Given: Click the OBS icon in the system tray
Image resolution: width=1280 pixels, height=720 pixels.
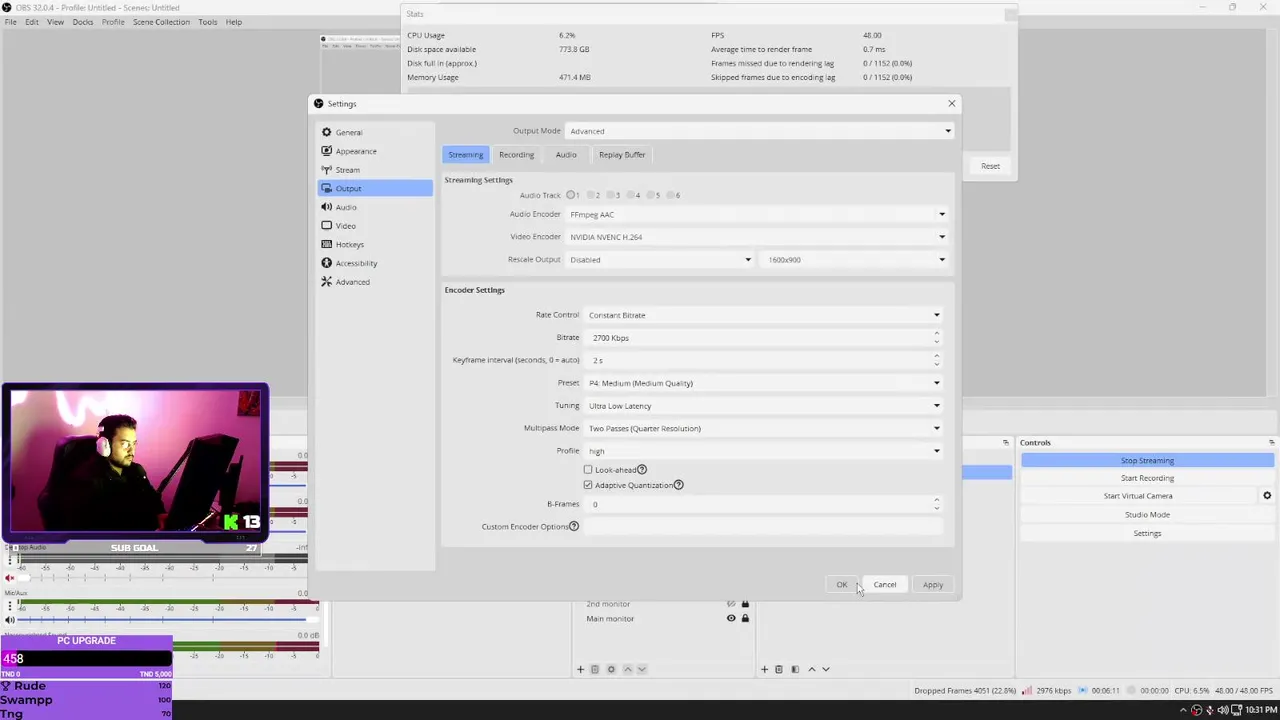Looking at the screenshot, I should 1196,710.
